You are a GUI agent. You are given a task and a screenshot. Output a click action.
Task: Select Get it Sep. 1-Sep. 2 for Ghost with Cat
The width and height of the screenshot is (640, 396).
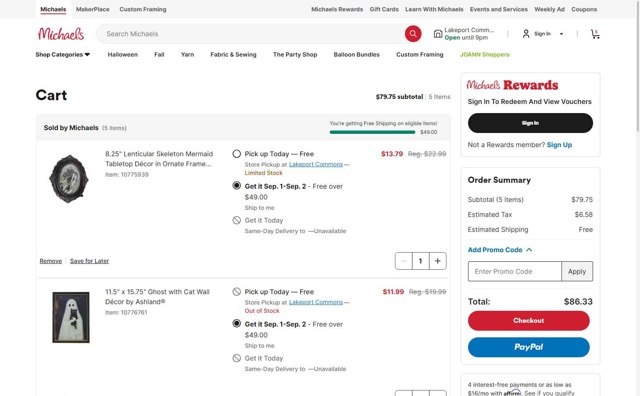point(236,324)
